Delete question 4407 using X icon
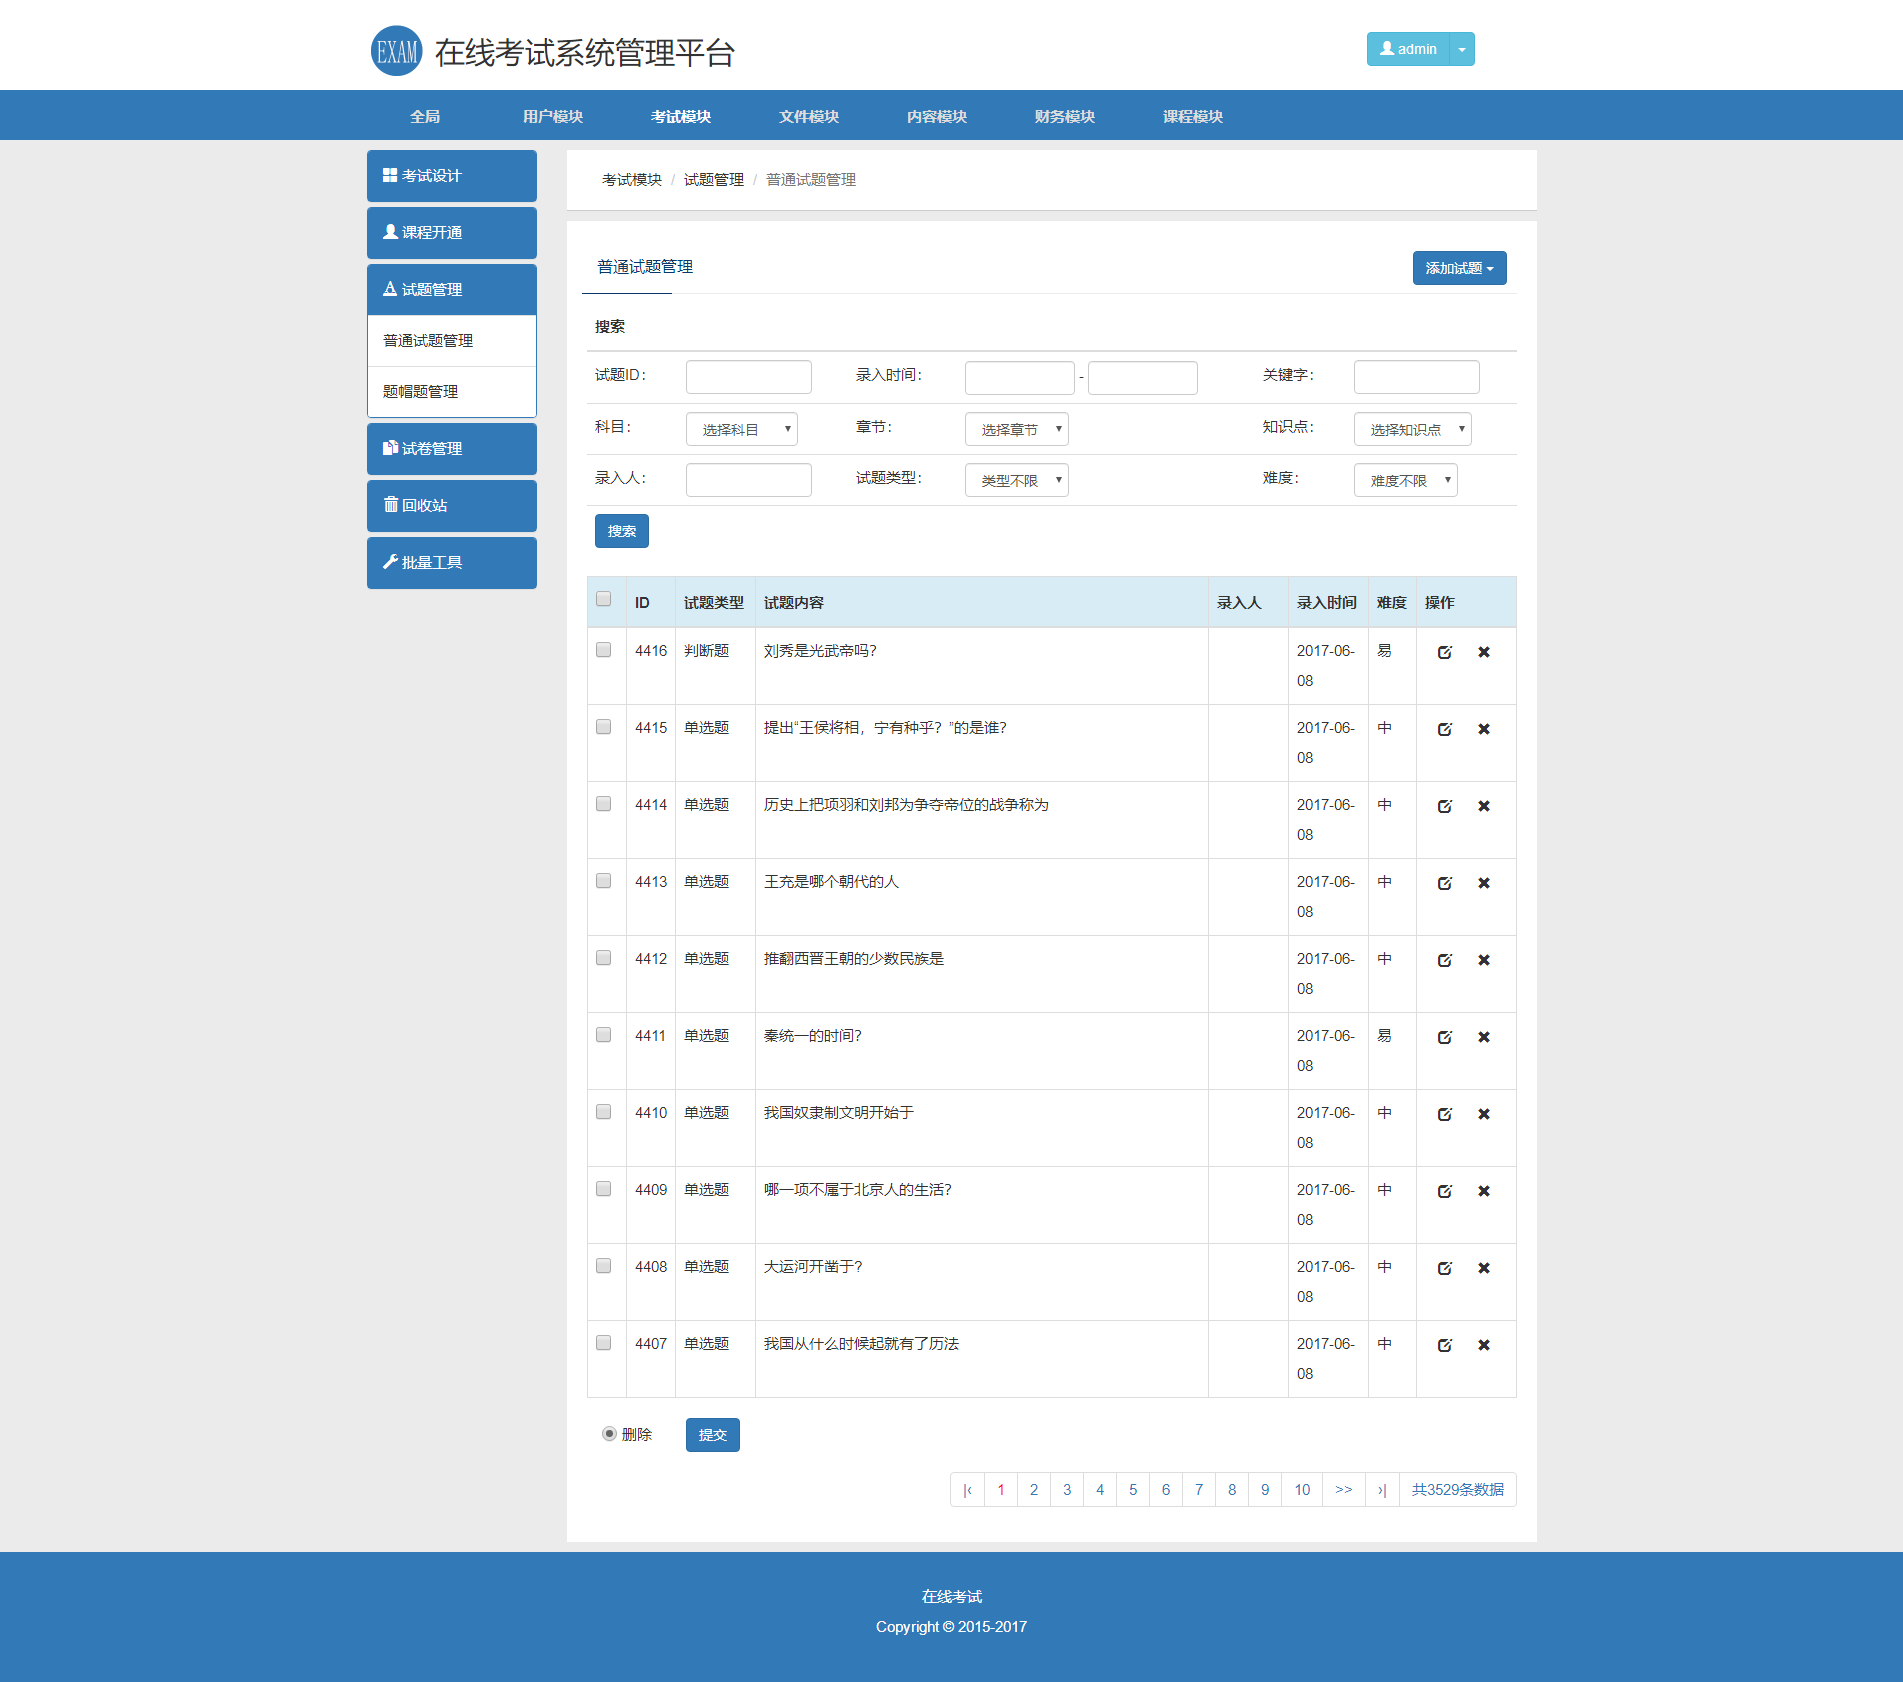1903x1682 pixels. point(1484,1345)
